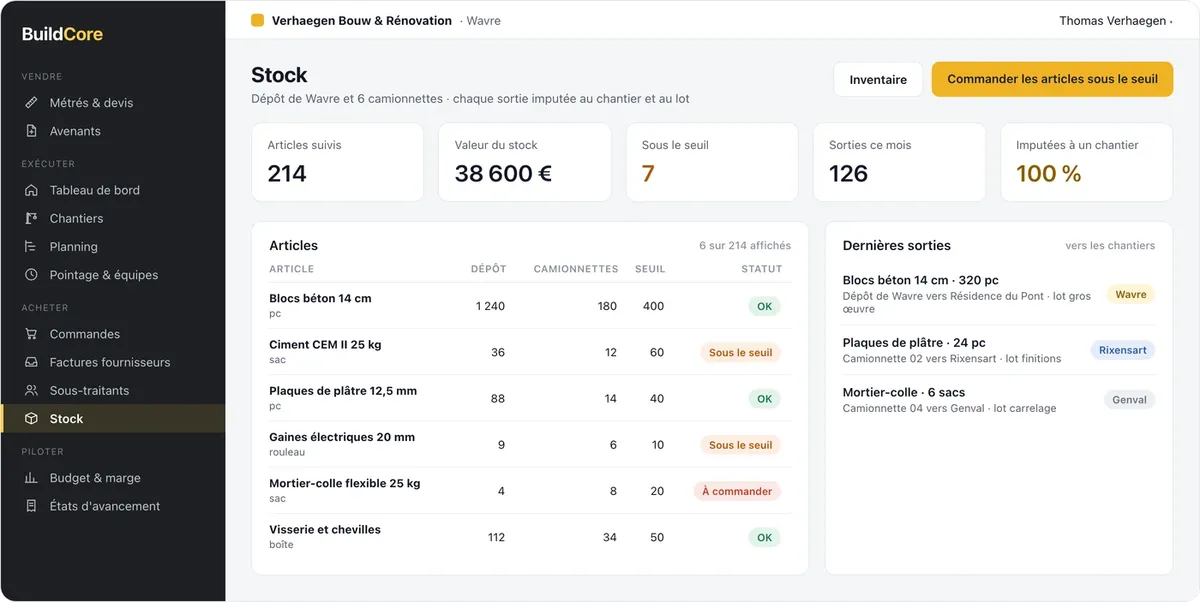Screen dimensions: 1200x602
Task: Open the Plaques de plâtre · 24 pc sortie
Action: tap(999, 350)
